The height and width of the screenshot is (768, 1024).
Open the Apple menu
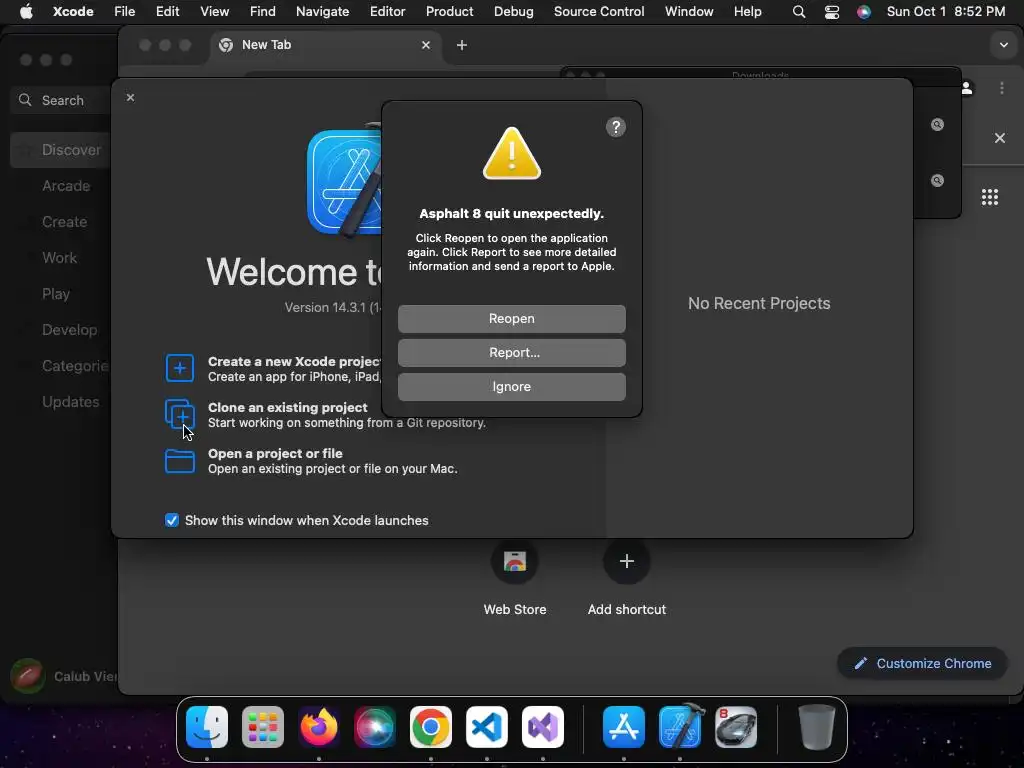(x=26, y=11)
